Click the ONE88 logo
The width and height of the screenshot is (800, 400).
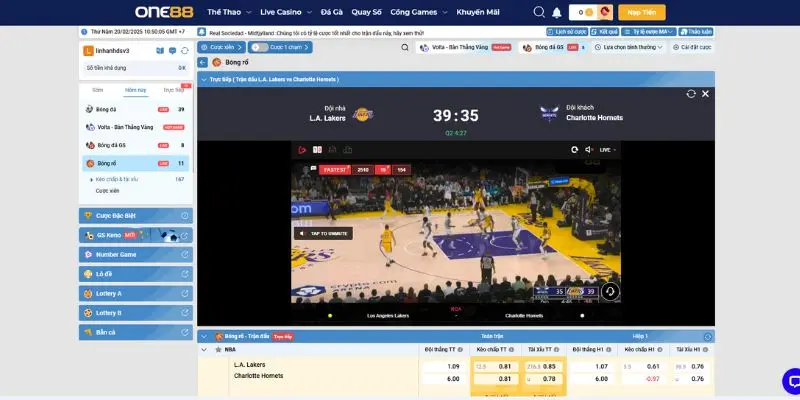tap(164, 12)
